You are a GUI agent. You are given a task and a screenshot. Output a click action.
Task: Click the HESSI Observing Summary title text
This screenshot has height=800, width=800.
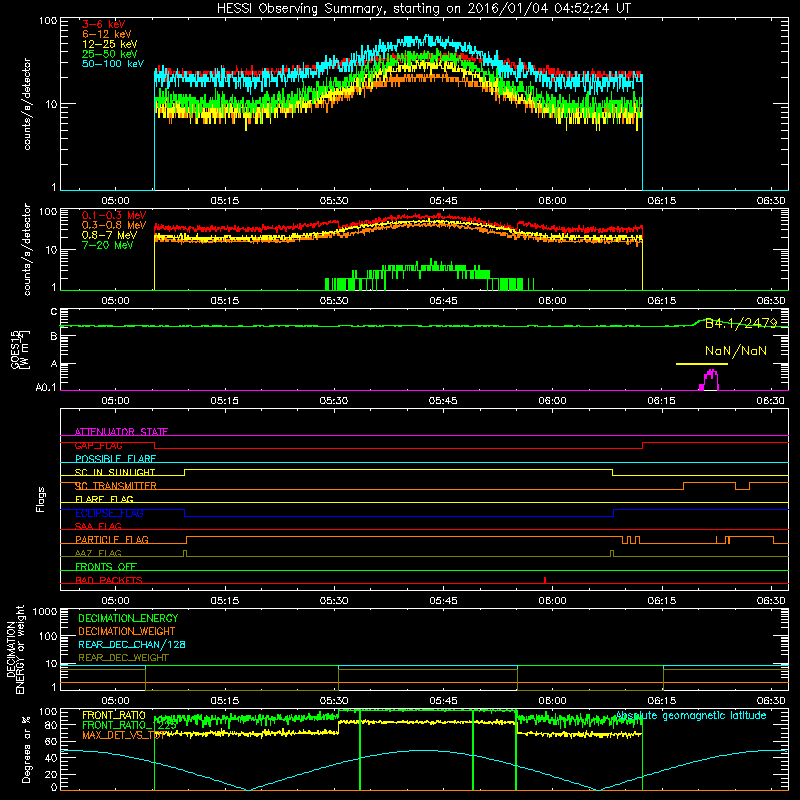tap(423, 8)
